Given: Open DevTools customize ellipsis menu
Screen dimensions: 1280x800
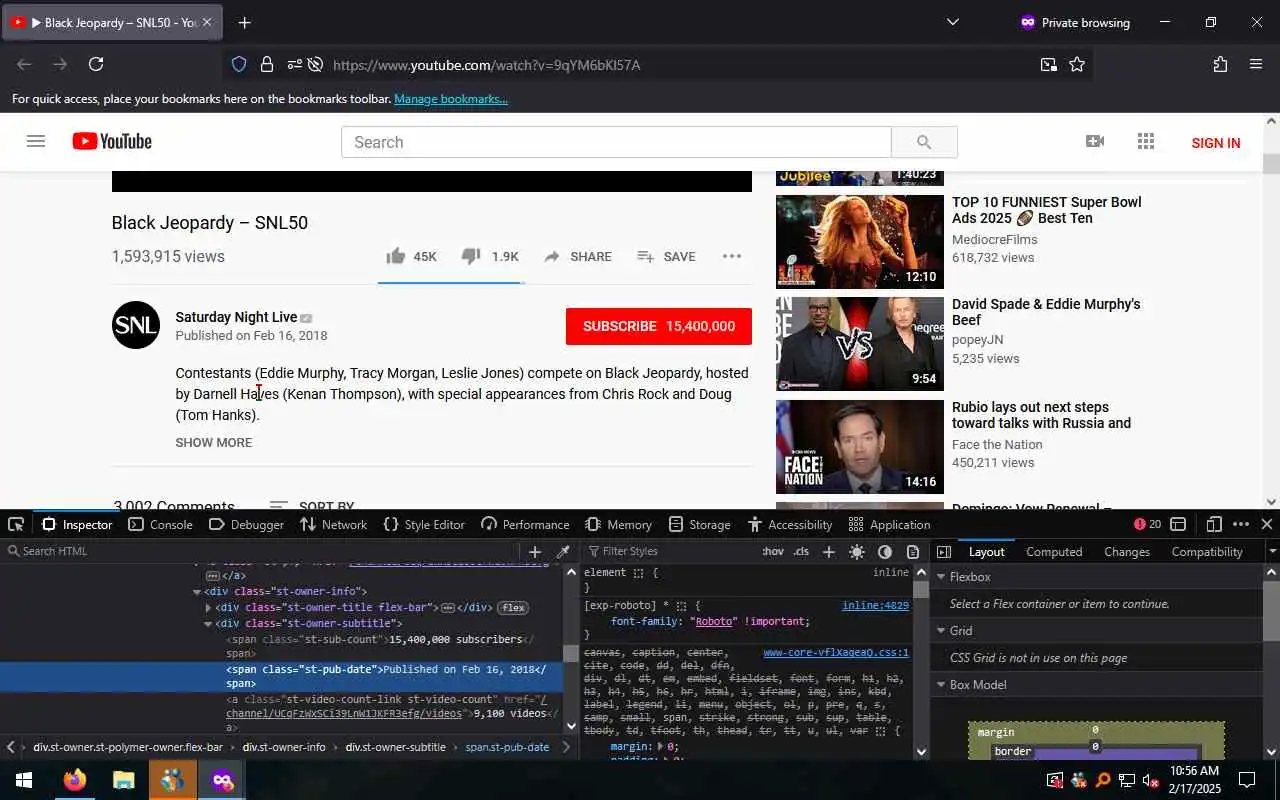Looking at the screenshot, I should (1241, 524).
